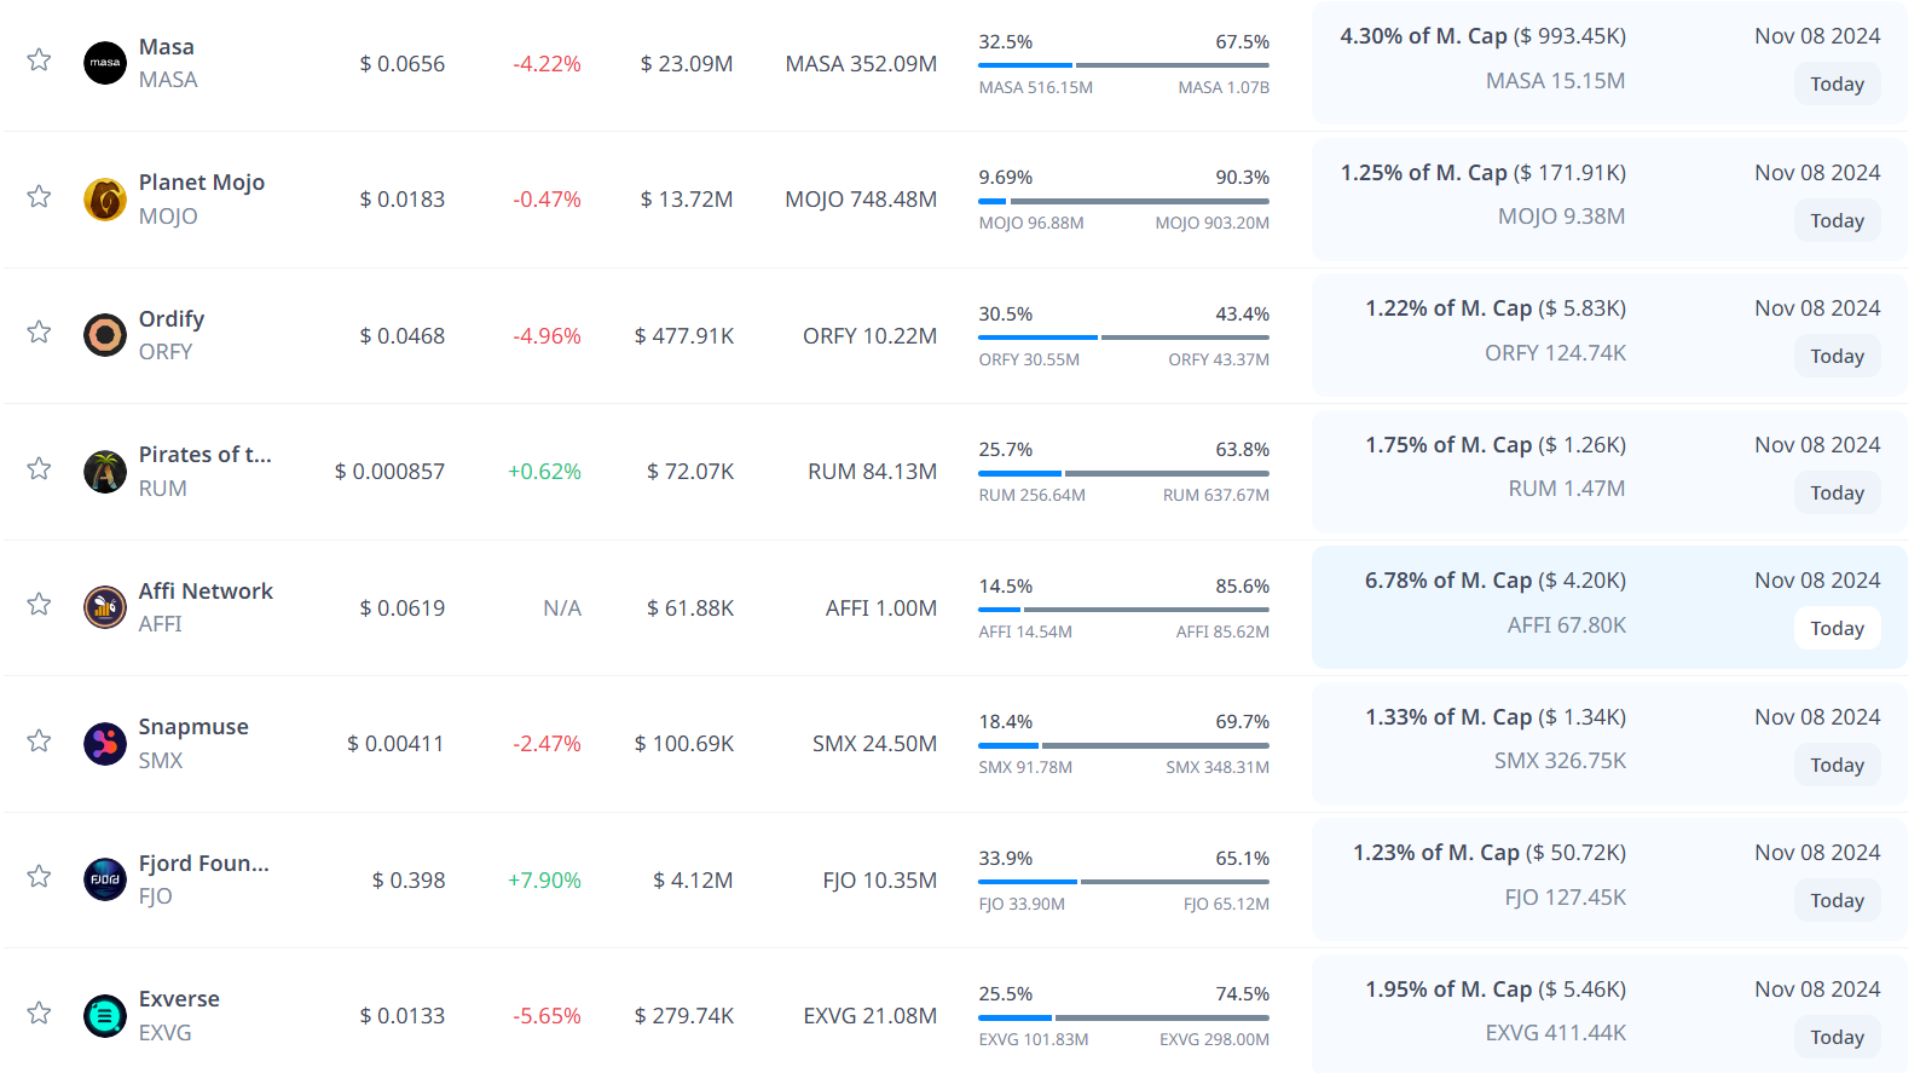Toggle the favorite star for Ordify

pyautogui.click(x=39, y=332)
